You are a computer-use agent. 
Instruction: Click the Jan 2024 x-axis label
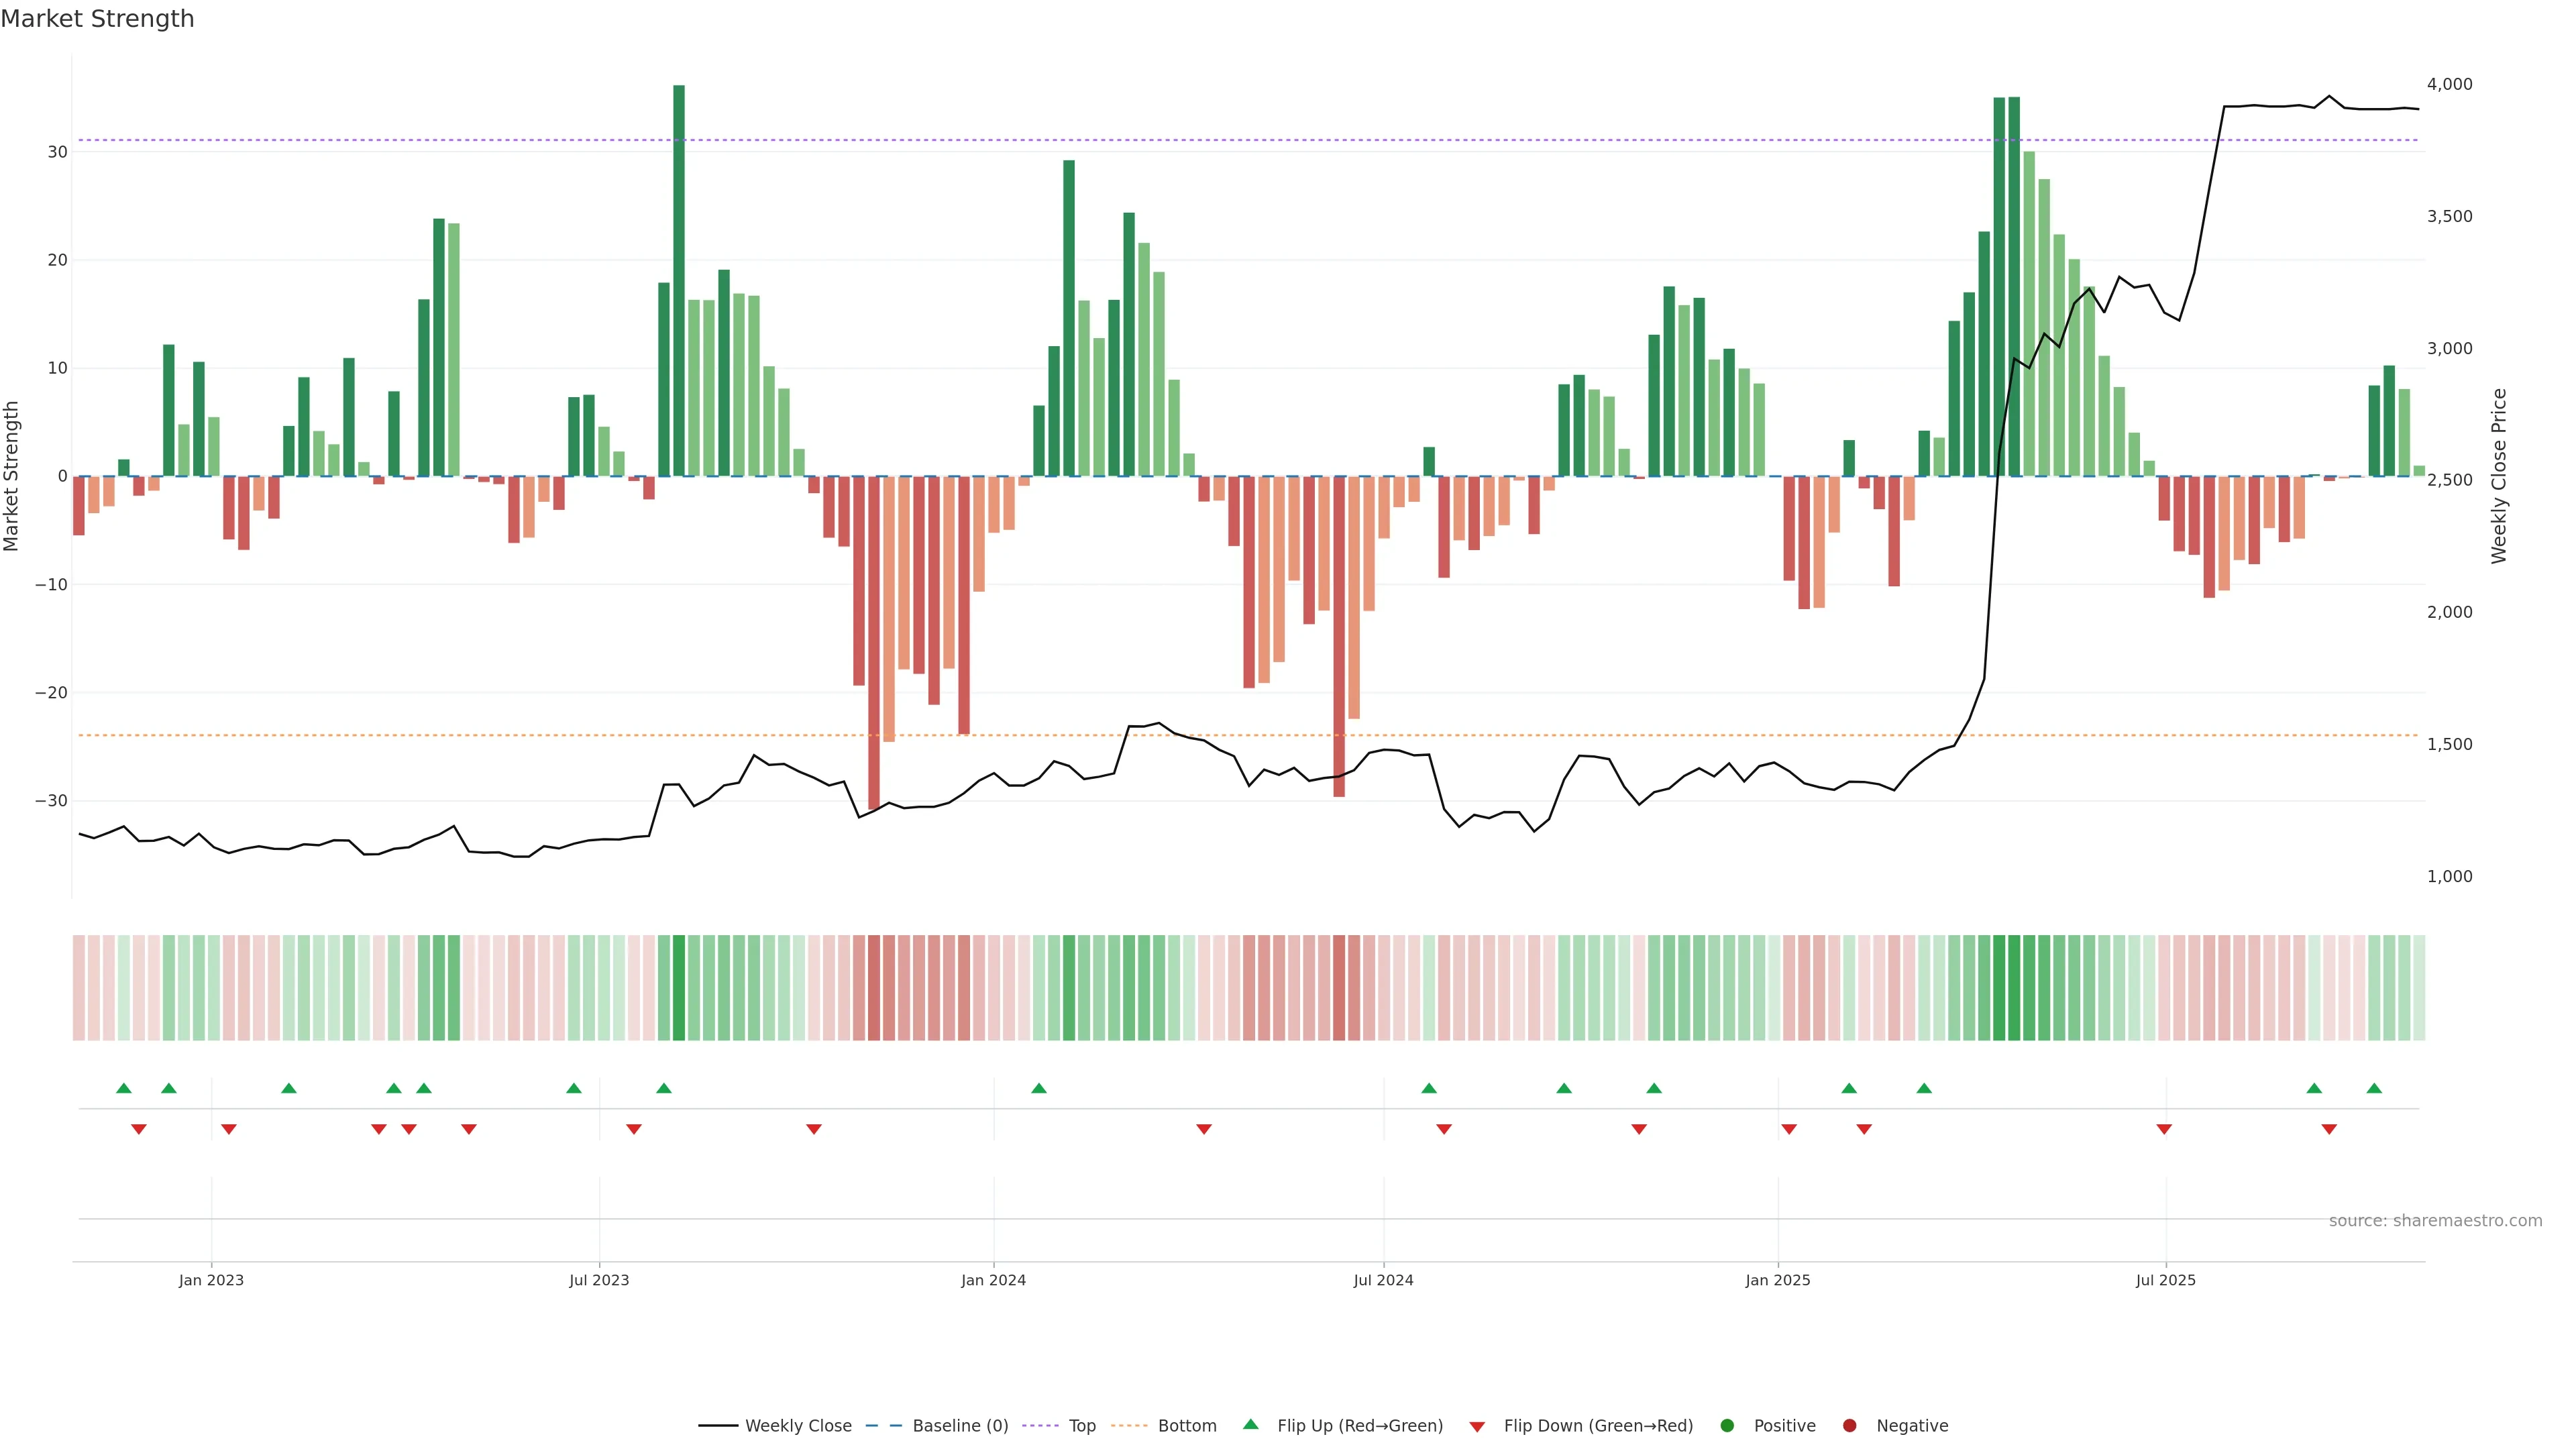993,1280
